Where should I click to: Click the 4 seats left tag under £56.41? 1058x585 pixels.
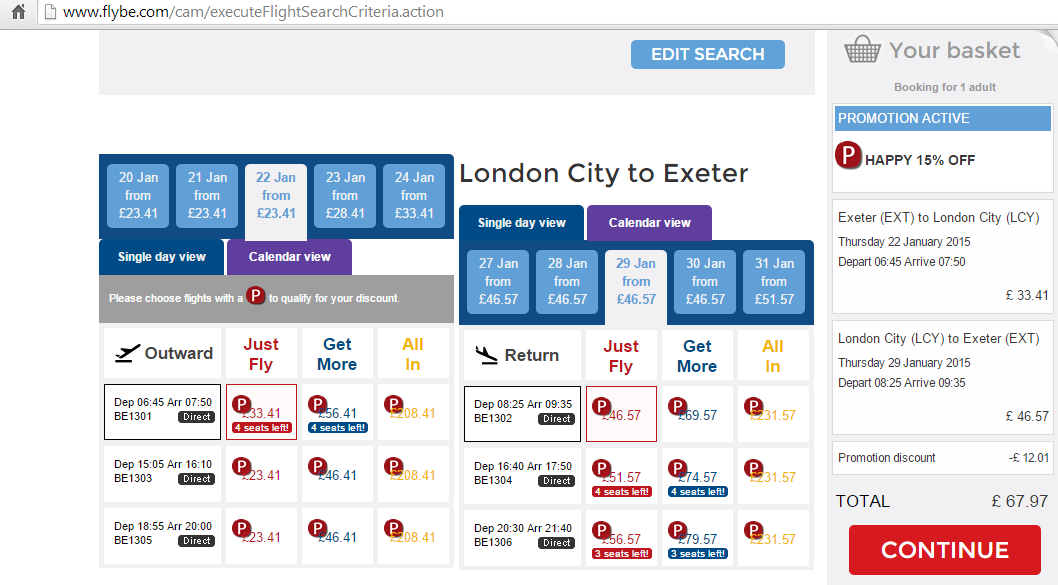pyautogui.click(x=338, y=428)
